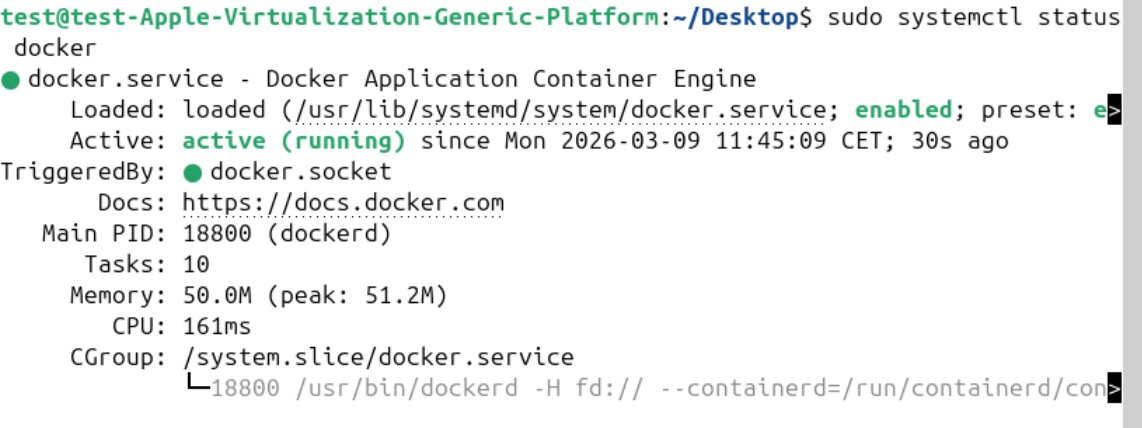Click the Main PID value 18800 (dockerd)
Screen dimensions: 1142x428
[x=287, y=235]
